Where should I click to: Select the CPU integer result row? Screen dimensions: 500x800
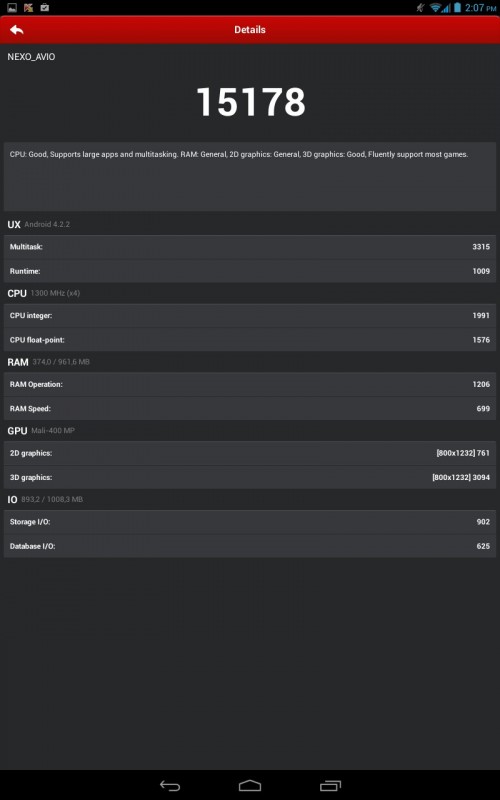point(250,316)
